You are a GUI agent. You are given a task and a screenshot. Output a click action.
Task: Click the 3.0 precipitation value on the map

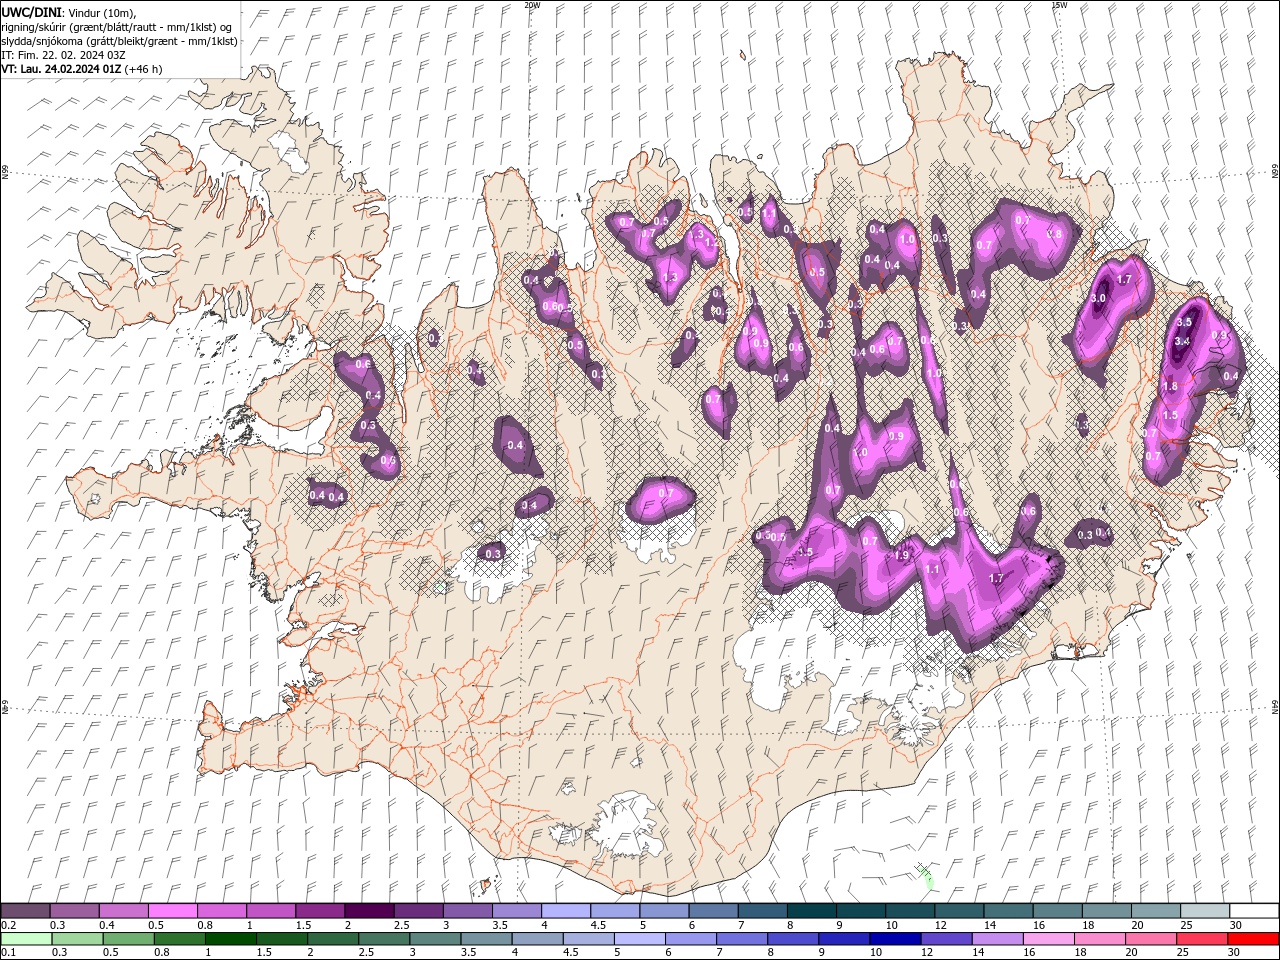[1098, 298]
